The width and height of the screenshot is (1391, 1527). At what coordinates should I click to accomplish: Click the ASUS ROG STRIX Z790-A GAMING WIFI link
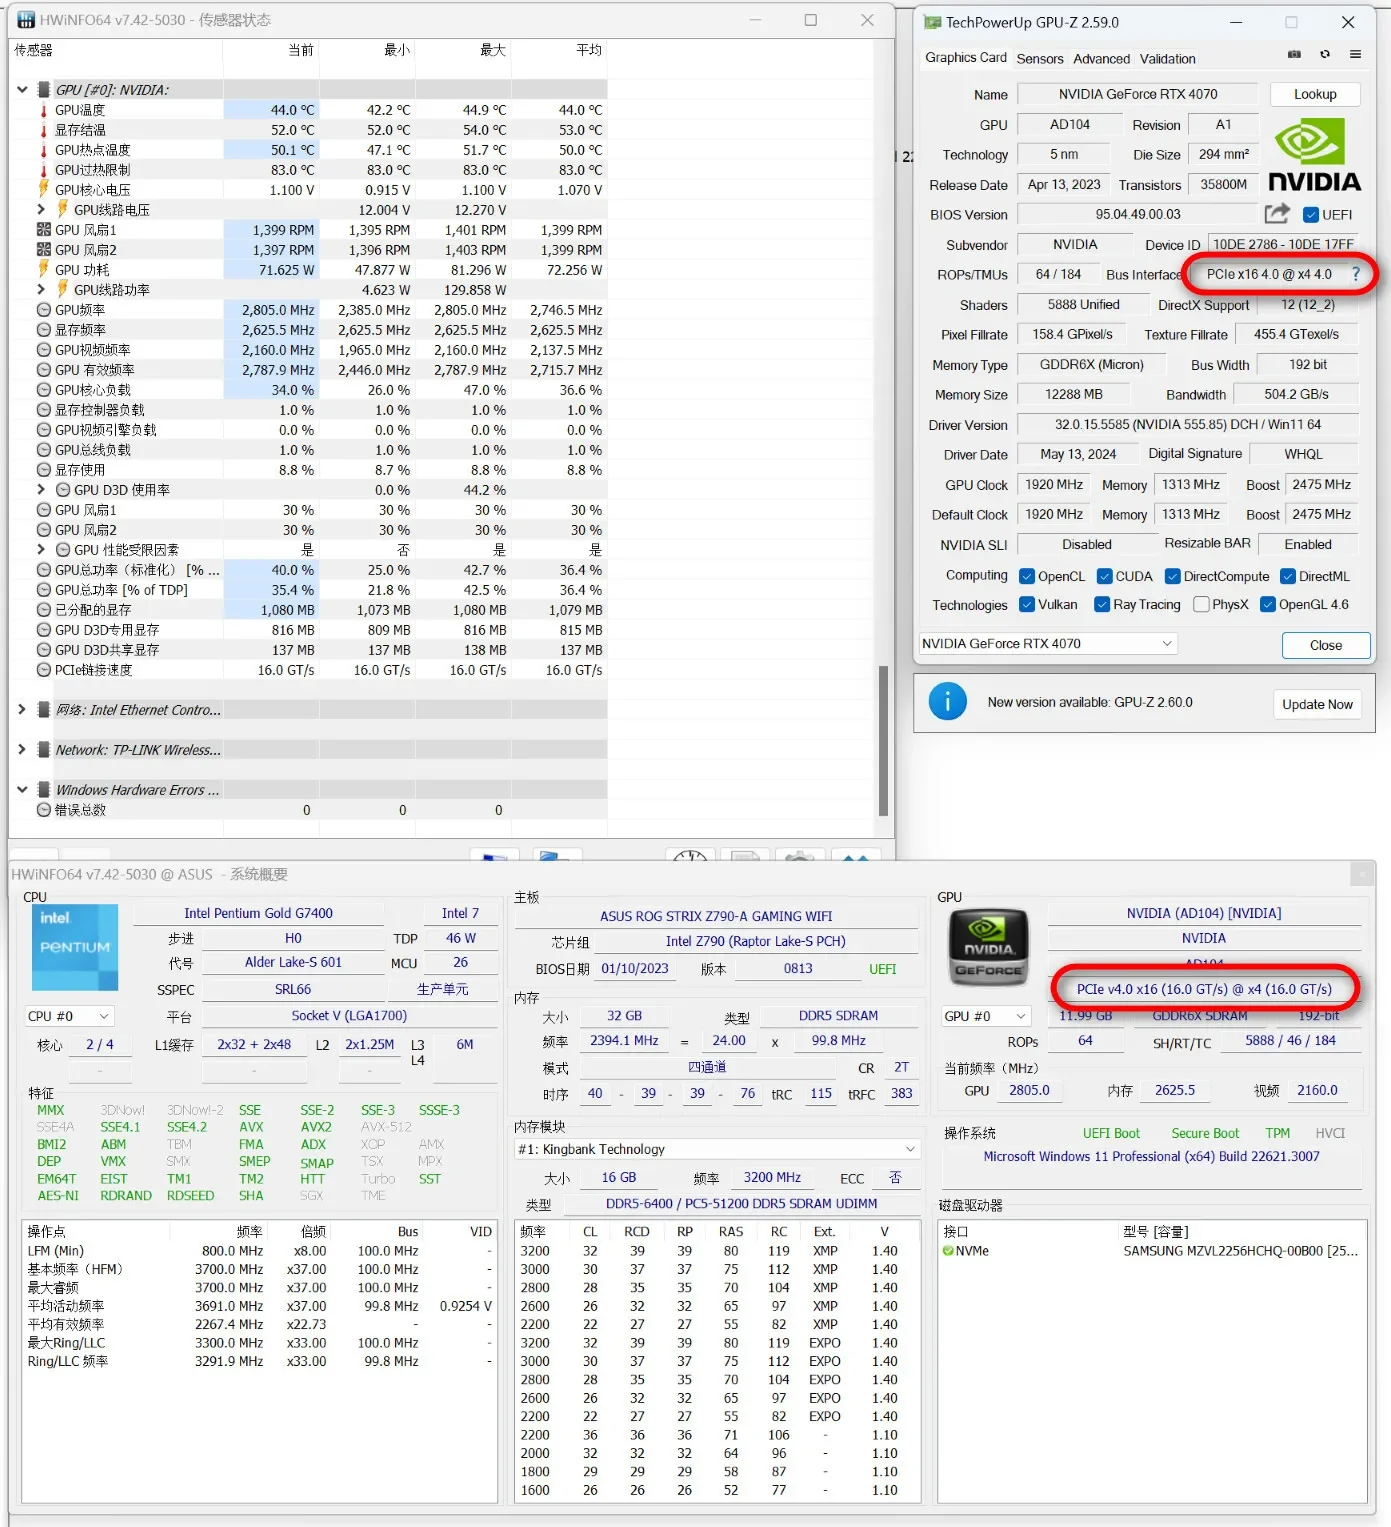click(716, 916)
